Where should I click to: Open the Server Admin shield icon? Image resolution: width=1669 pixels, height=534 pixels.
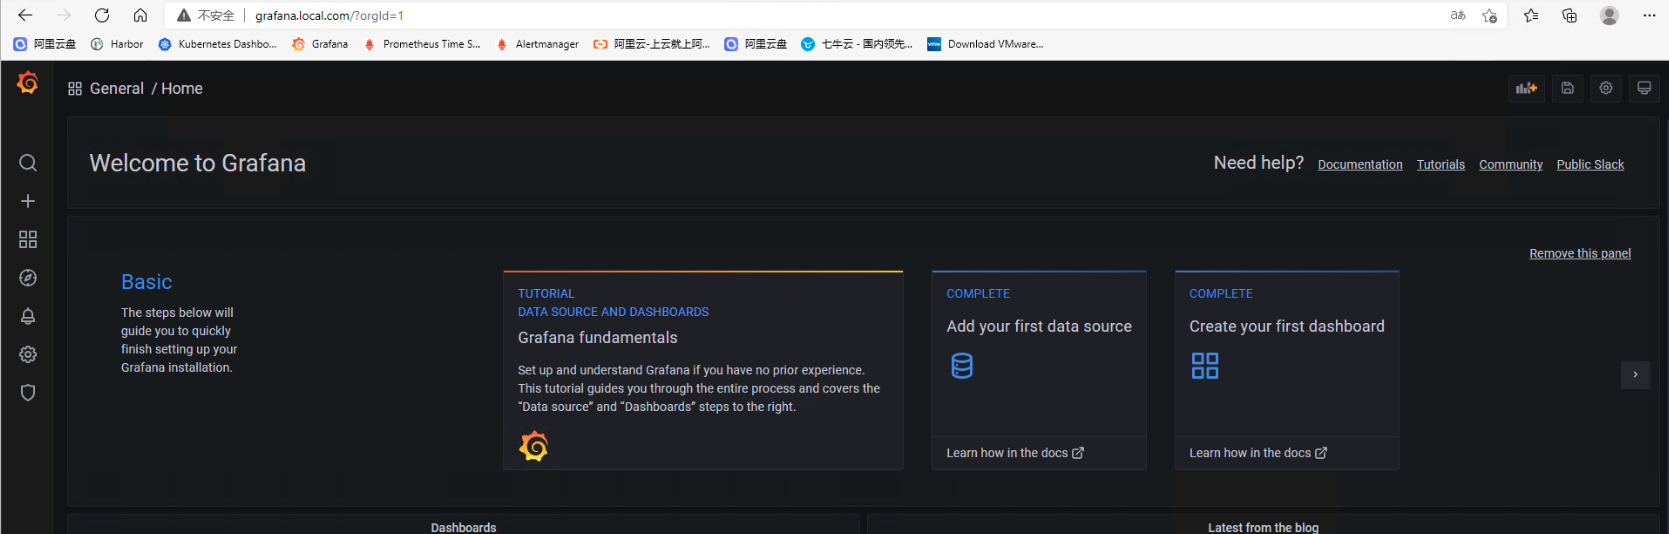click(28, 393)
